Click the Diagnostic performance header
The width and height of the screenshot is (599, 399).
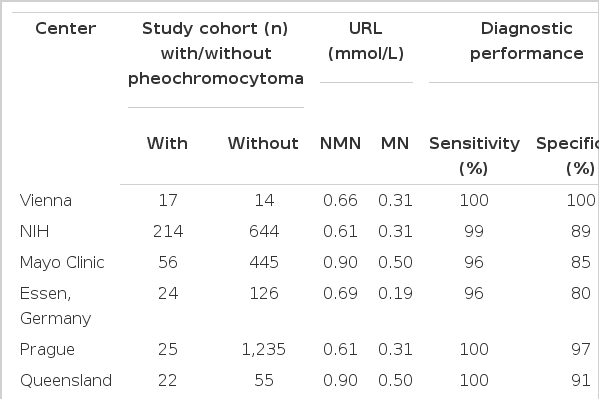(x=527, y=41)
